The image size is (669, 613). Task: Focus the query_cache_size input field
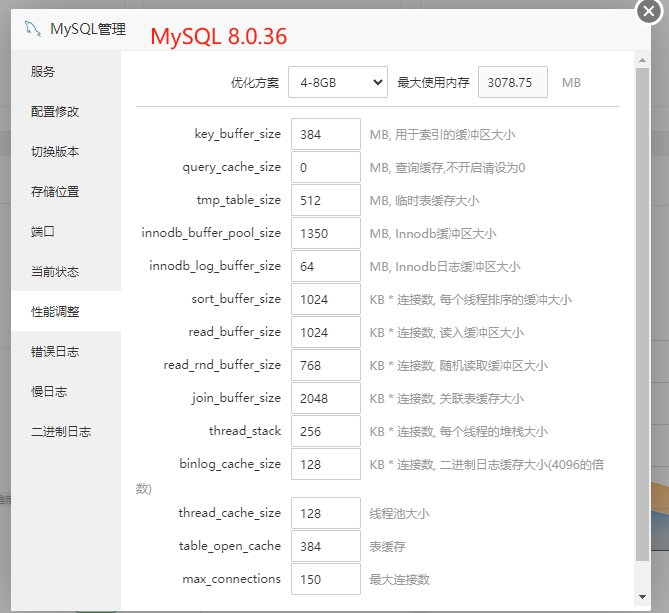(x=326, y=167)
